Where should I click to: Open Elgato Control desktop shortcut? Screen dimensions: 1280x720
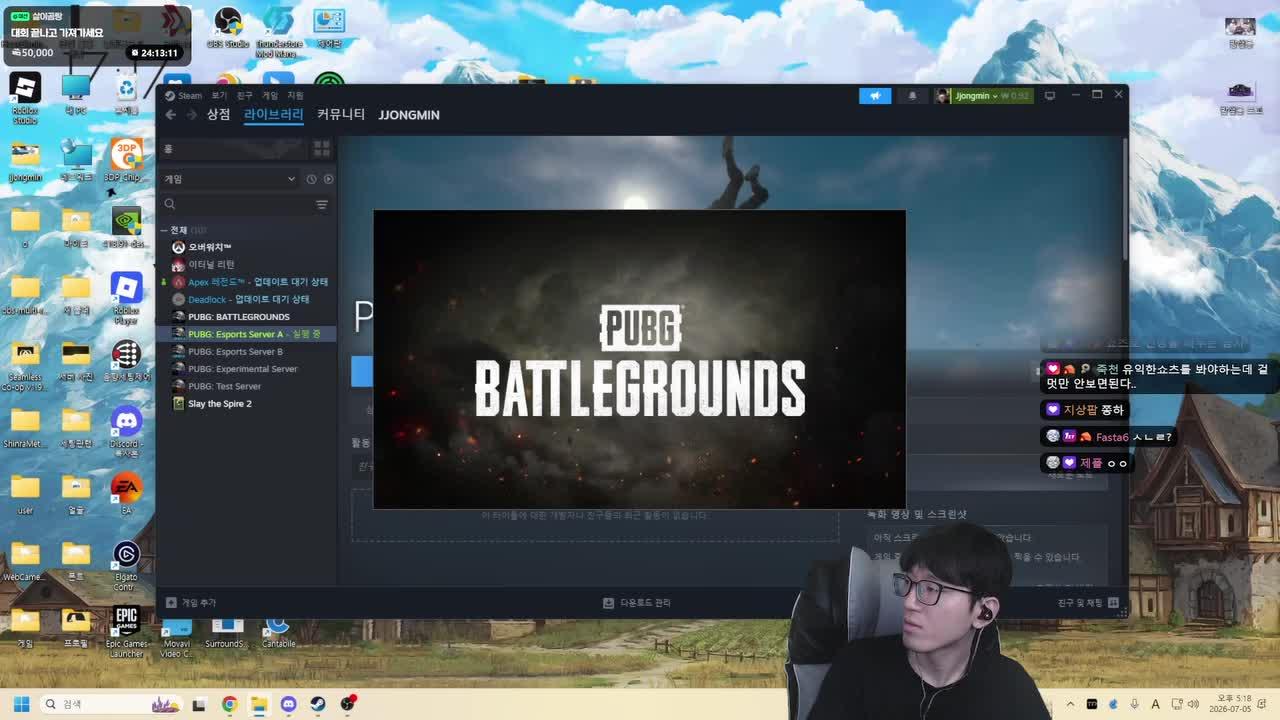[126, 566]
